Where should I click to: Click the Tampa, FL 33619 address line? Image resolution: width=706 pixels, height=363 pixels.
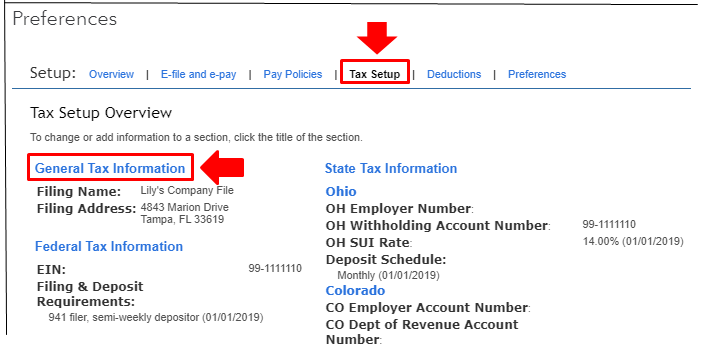click(x=182, y=219)
